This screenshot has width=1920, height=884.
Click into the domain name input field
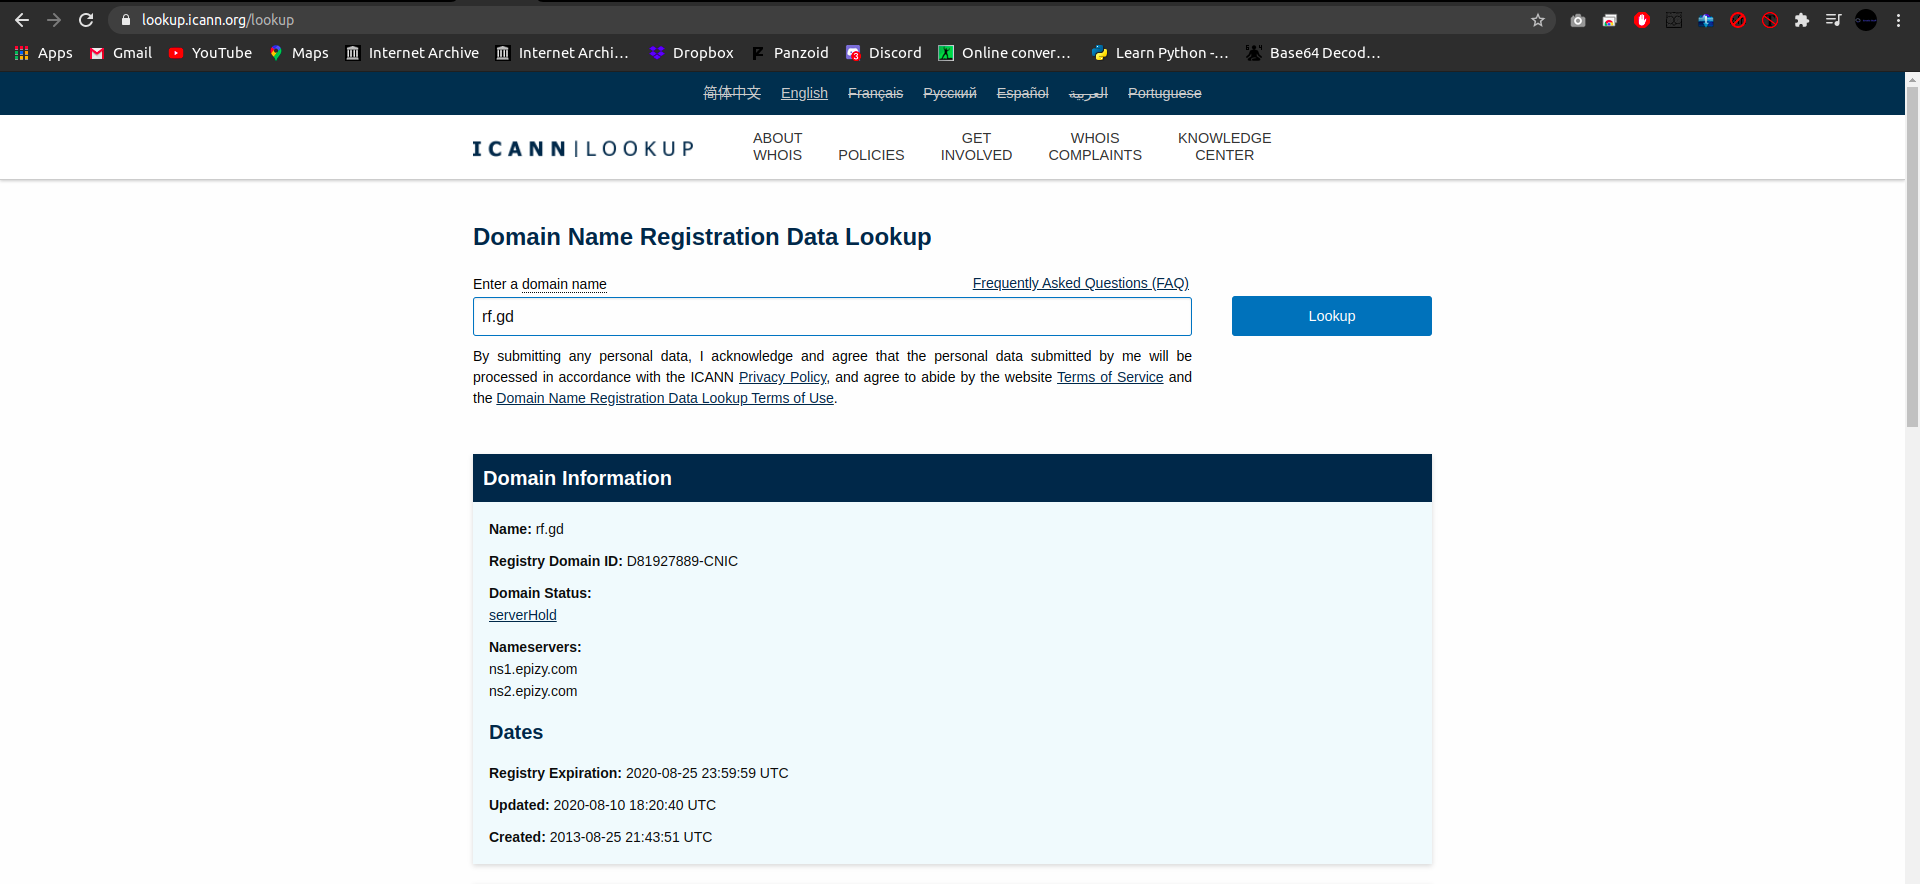(x=831, y=317)
